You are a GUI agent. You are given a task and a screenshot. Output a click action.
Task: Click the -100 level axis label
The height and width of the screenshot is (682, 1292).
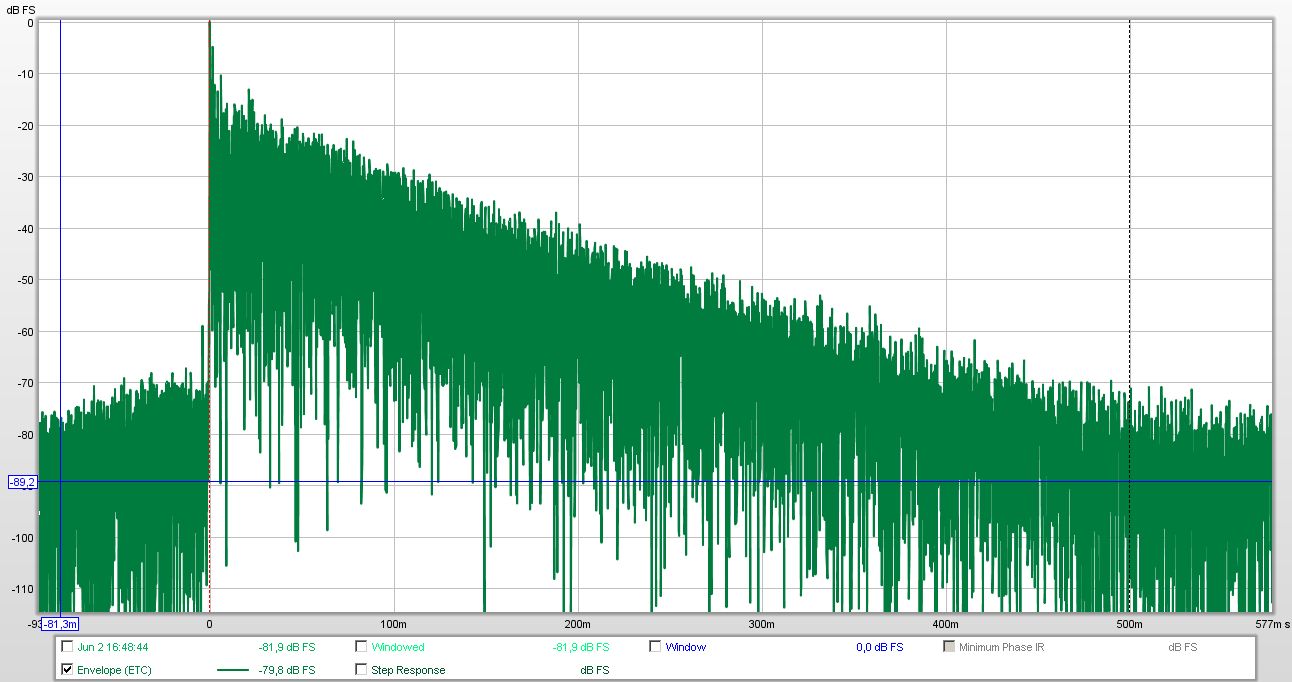pos(24,538)
